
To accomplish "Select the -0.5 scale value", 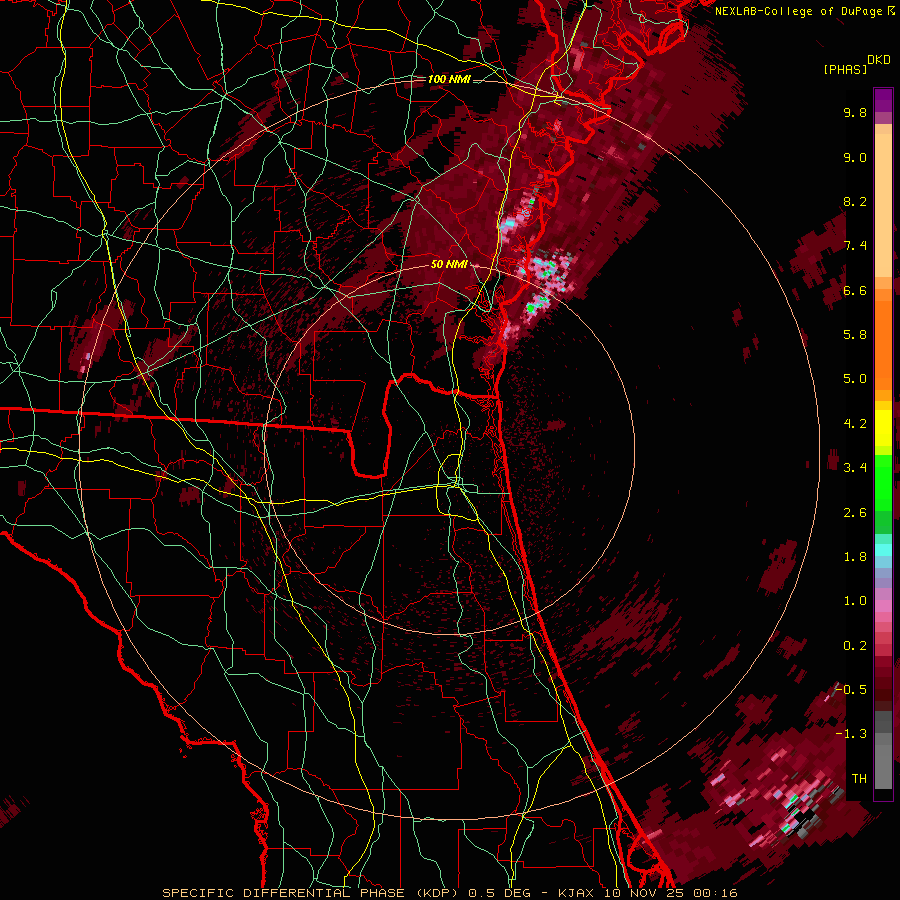I will pyautogui.click(x=851, y=689).
